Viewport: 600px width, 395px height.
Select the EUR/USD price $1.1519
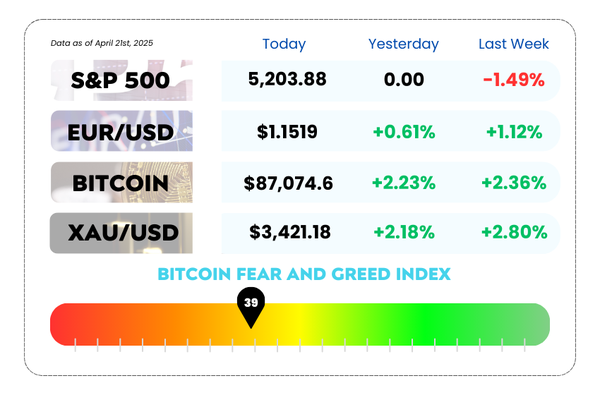(287, 132)
